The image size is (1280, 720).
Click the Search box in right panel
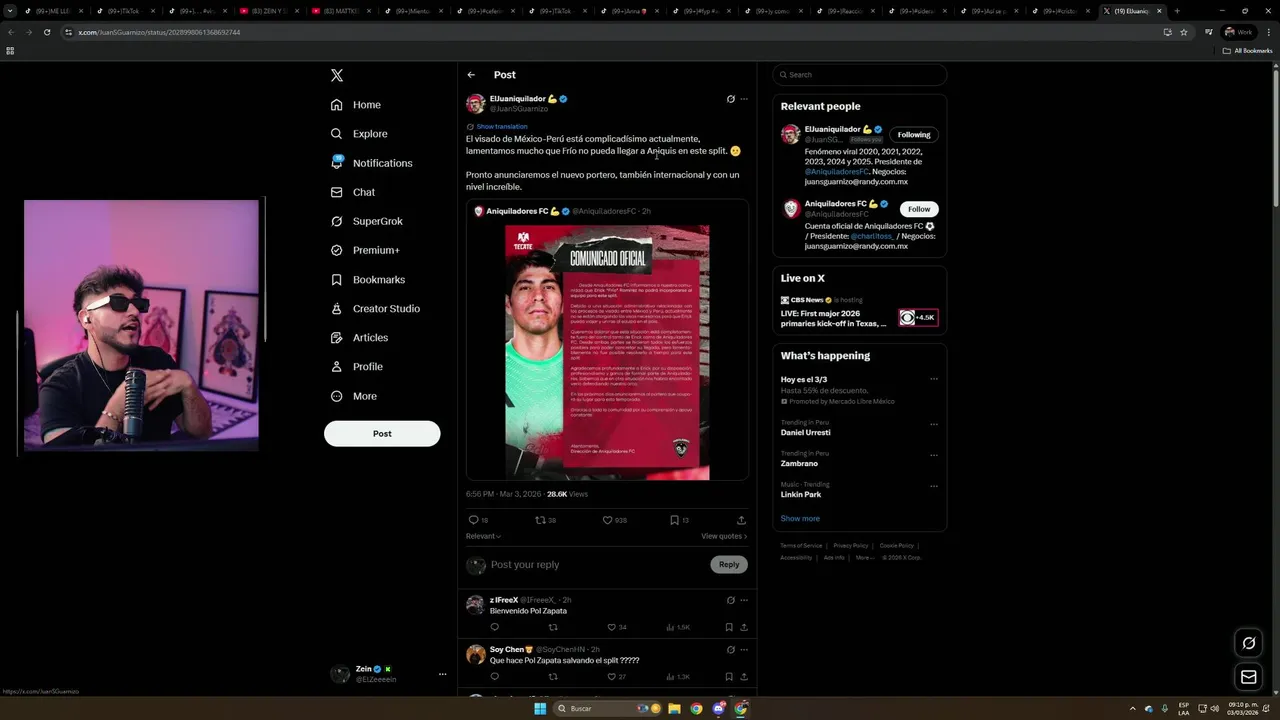[x=860, y=75]
